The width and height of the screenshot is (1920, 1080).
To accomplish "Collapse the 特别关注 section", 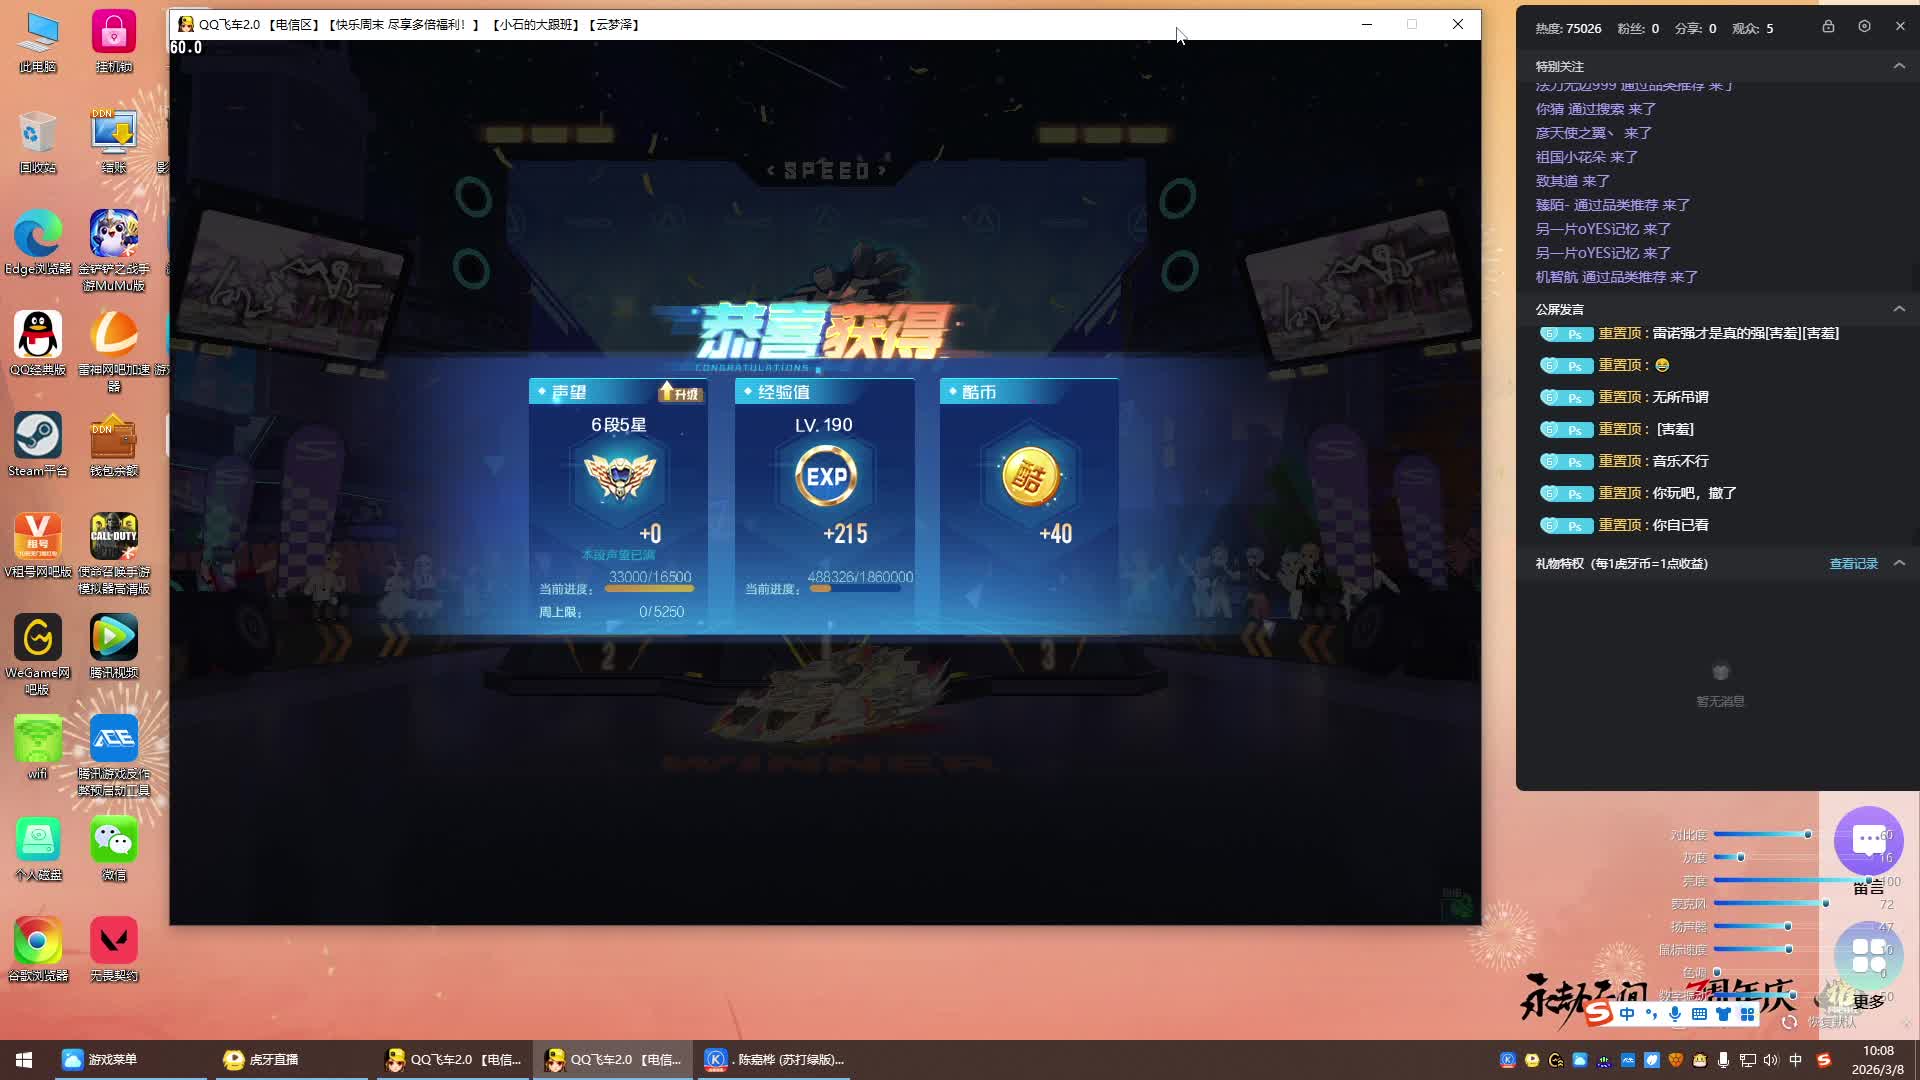I will point(1899,66).
